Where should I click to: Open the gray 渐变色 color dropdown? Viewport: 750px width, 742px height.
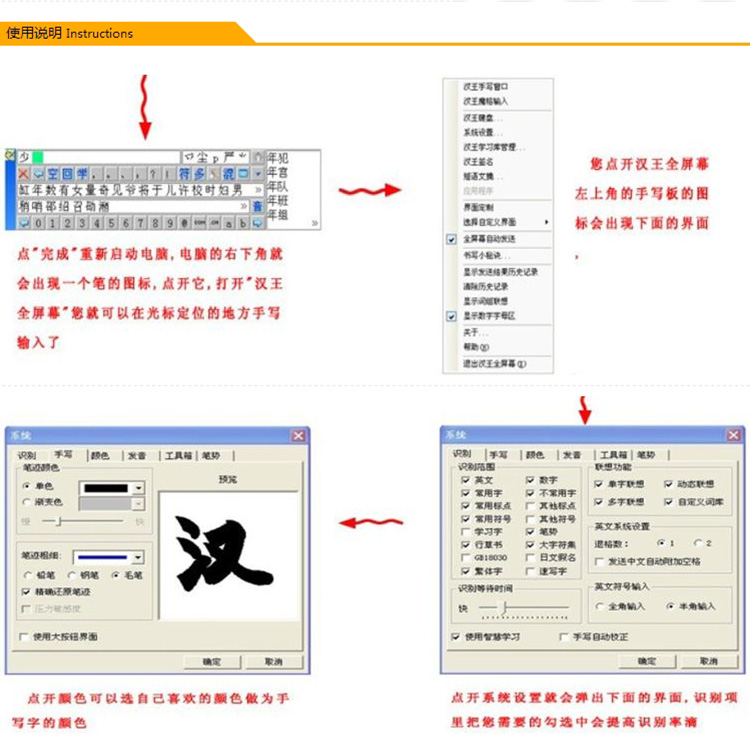click(x=138, y=504)
